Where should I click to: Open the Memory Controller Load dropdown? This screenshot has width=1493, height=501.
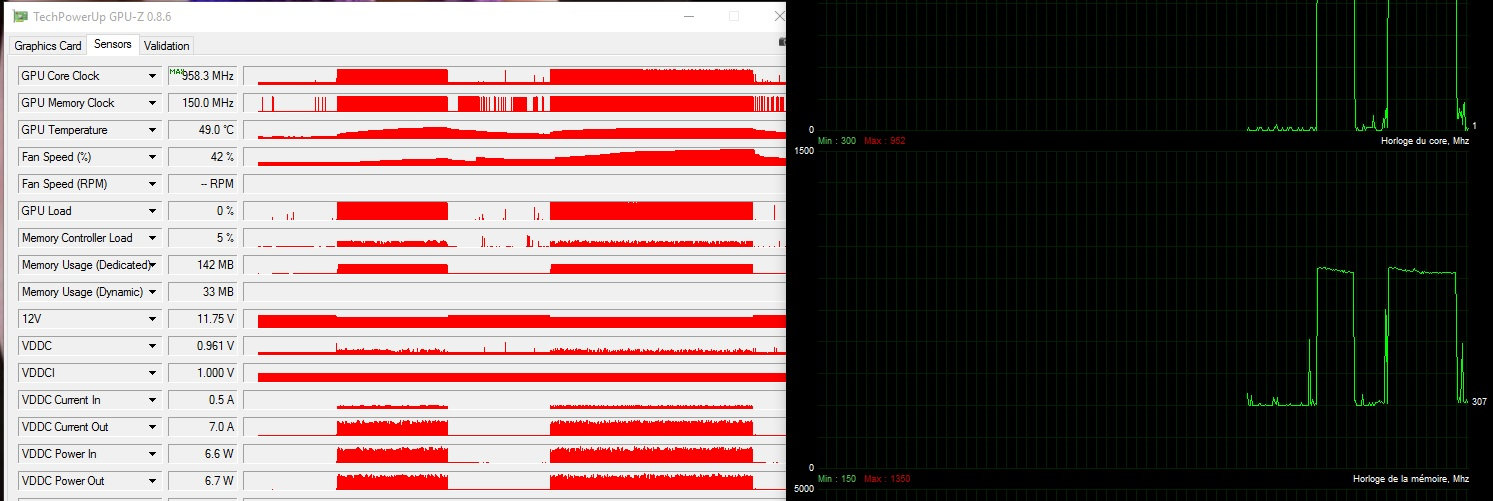153,238
